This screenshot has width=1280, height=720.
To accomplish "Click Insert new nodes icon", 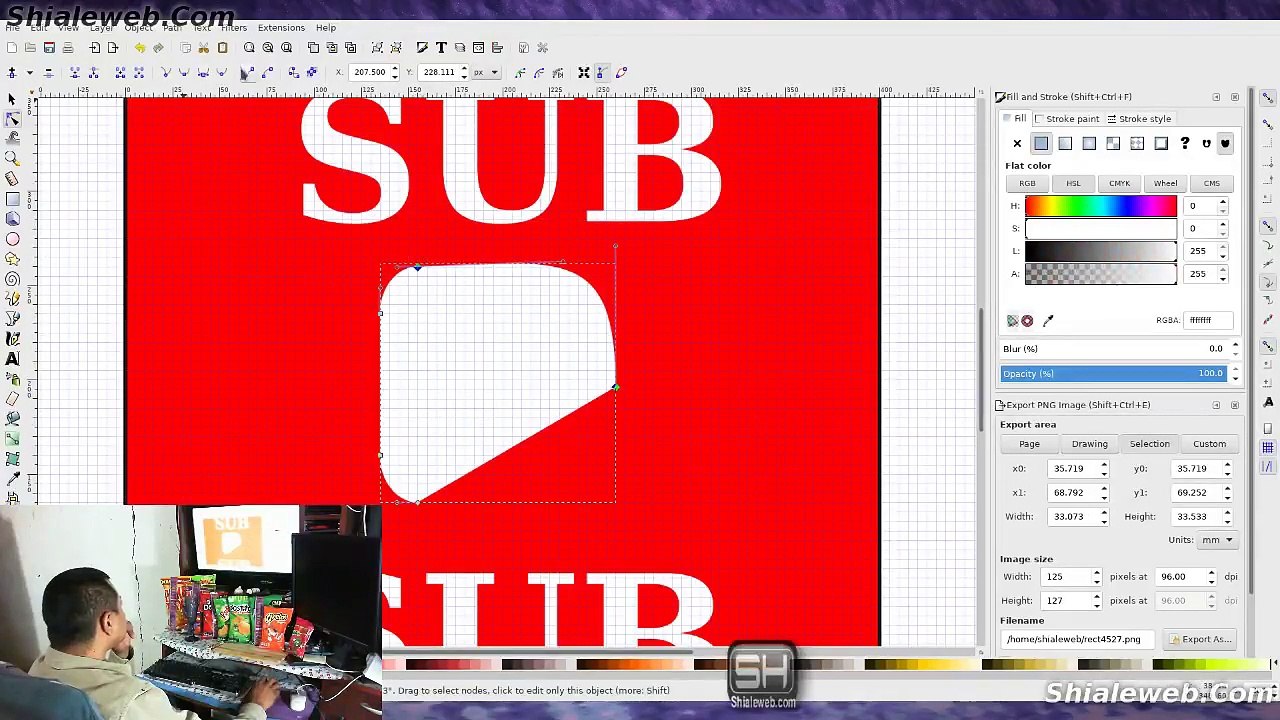I will pyautogui.click(x=12, y=72).
